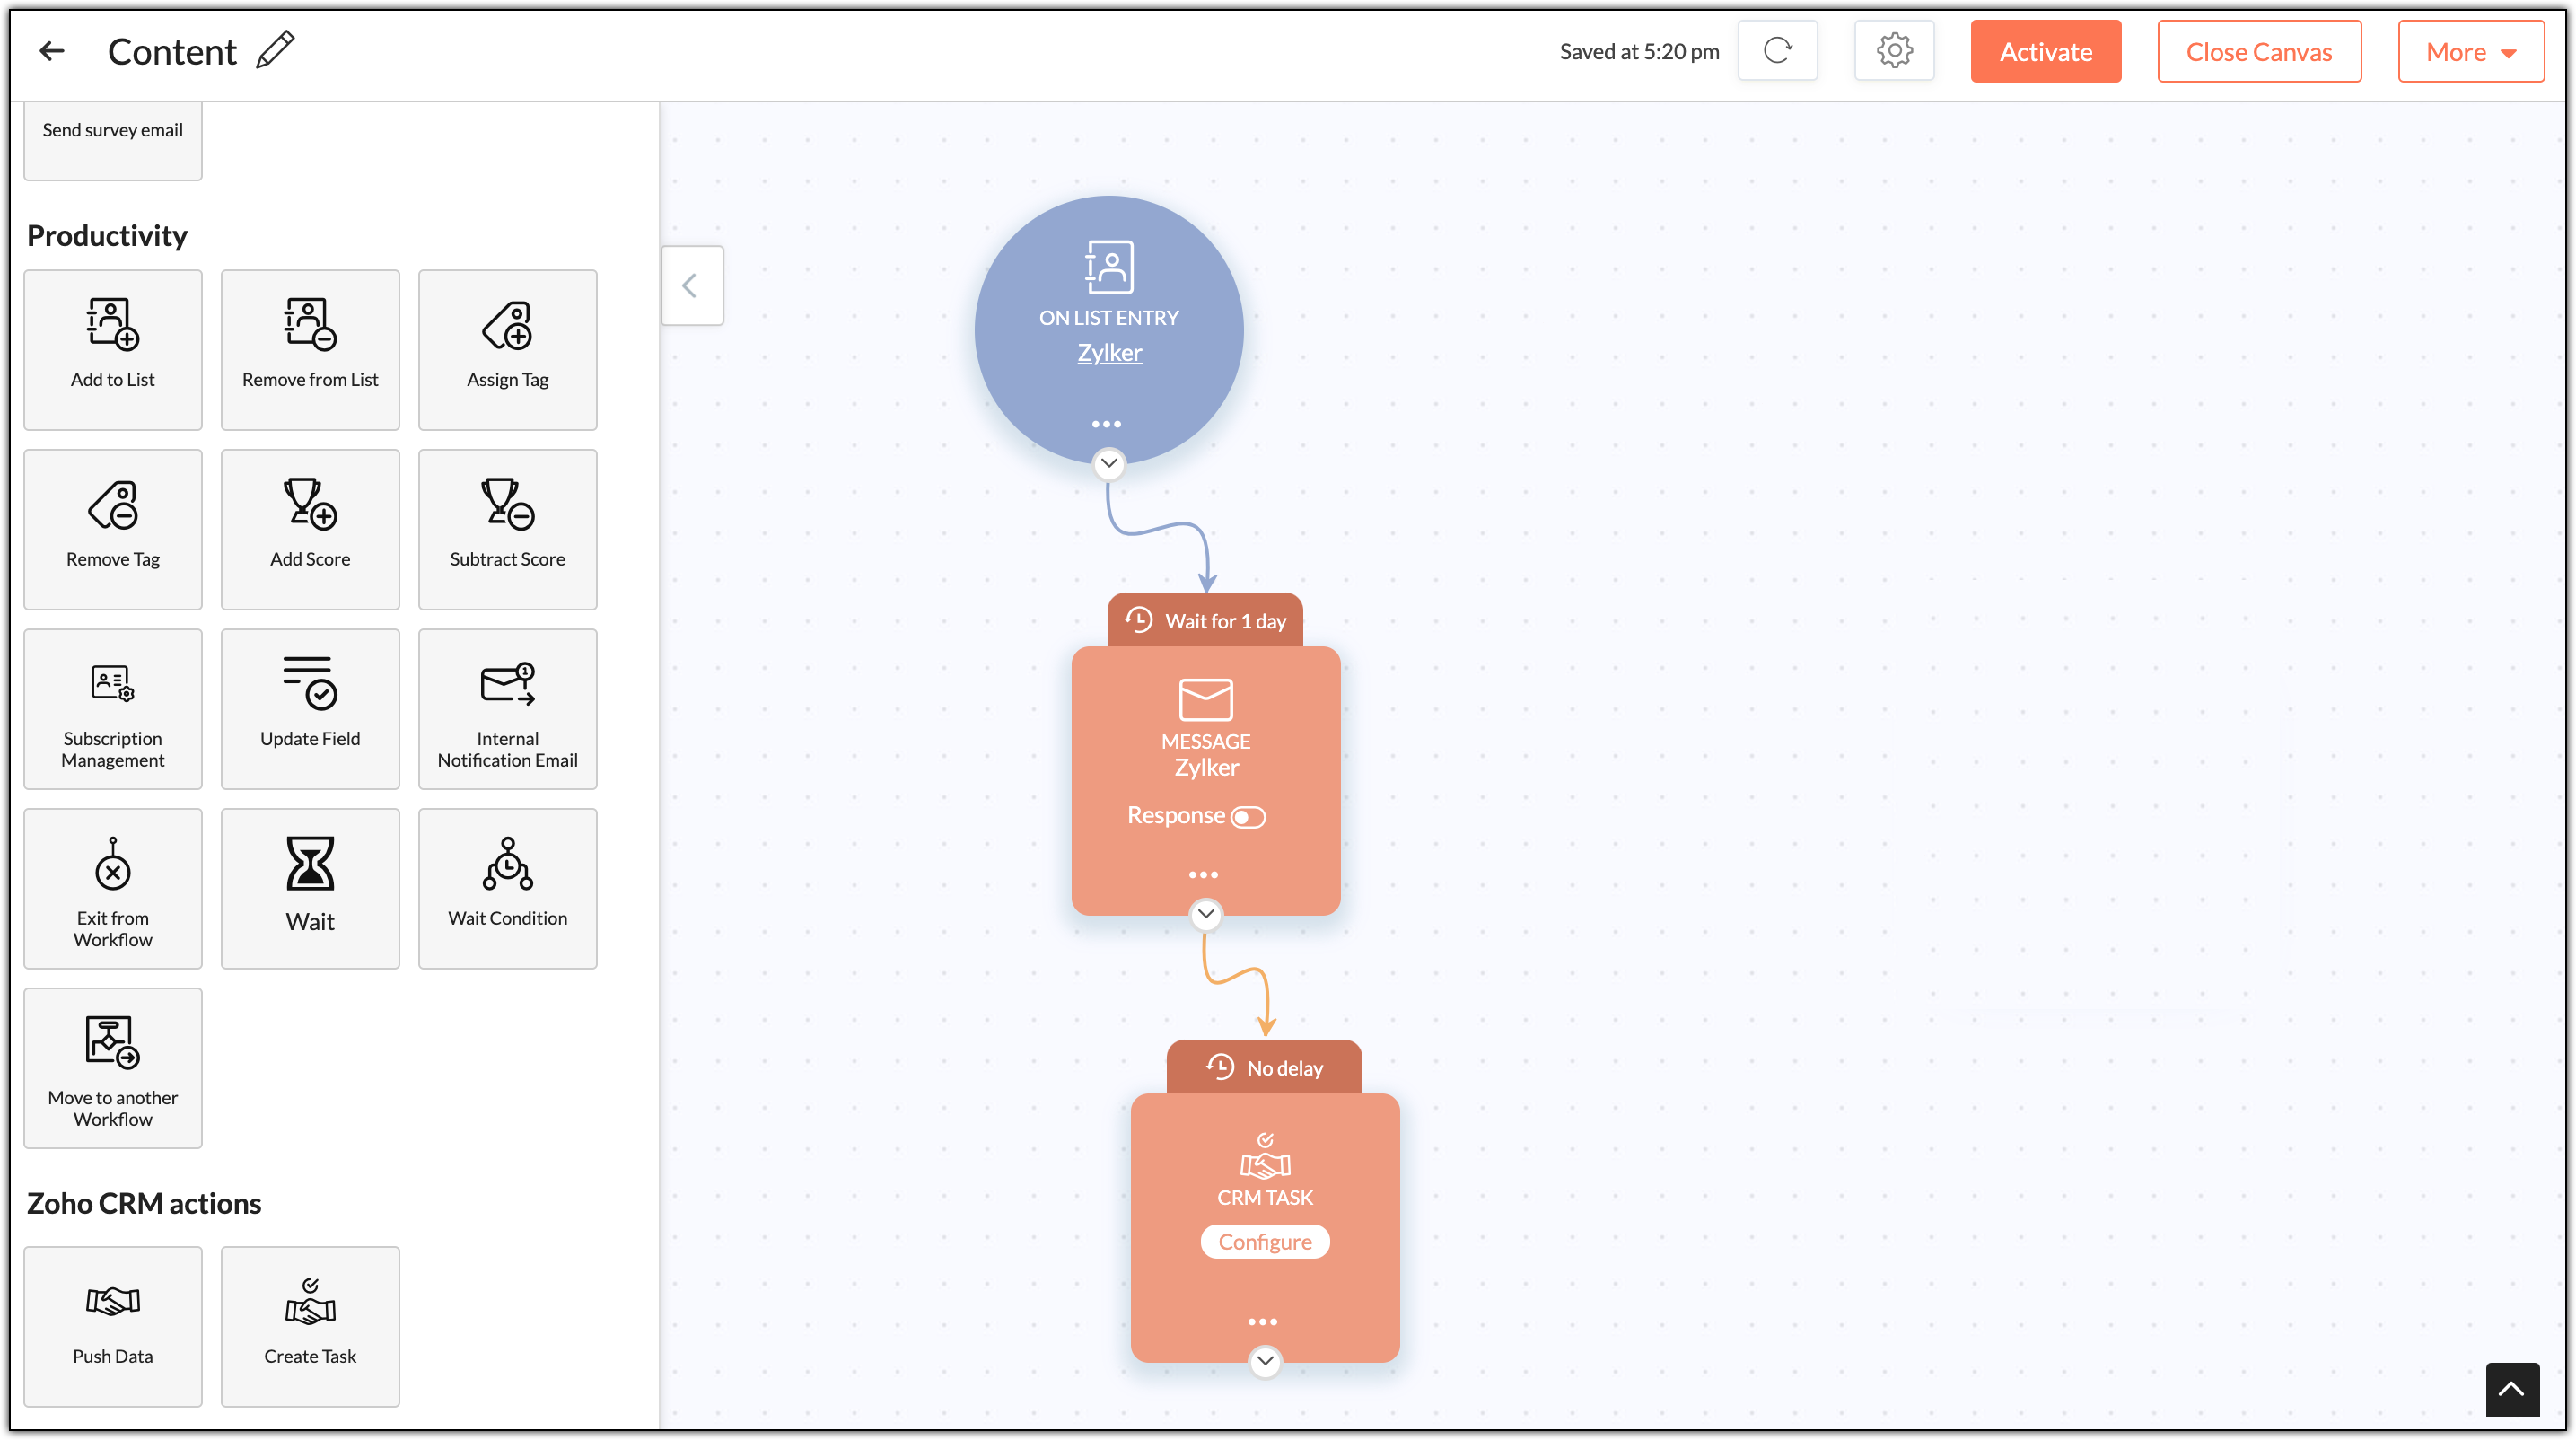Image resolution: width=2576 pixels, height=1440 pixels.
Task: Open the More dropdown menu
Action: click(x=2470, y=51)
